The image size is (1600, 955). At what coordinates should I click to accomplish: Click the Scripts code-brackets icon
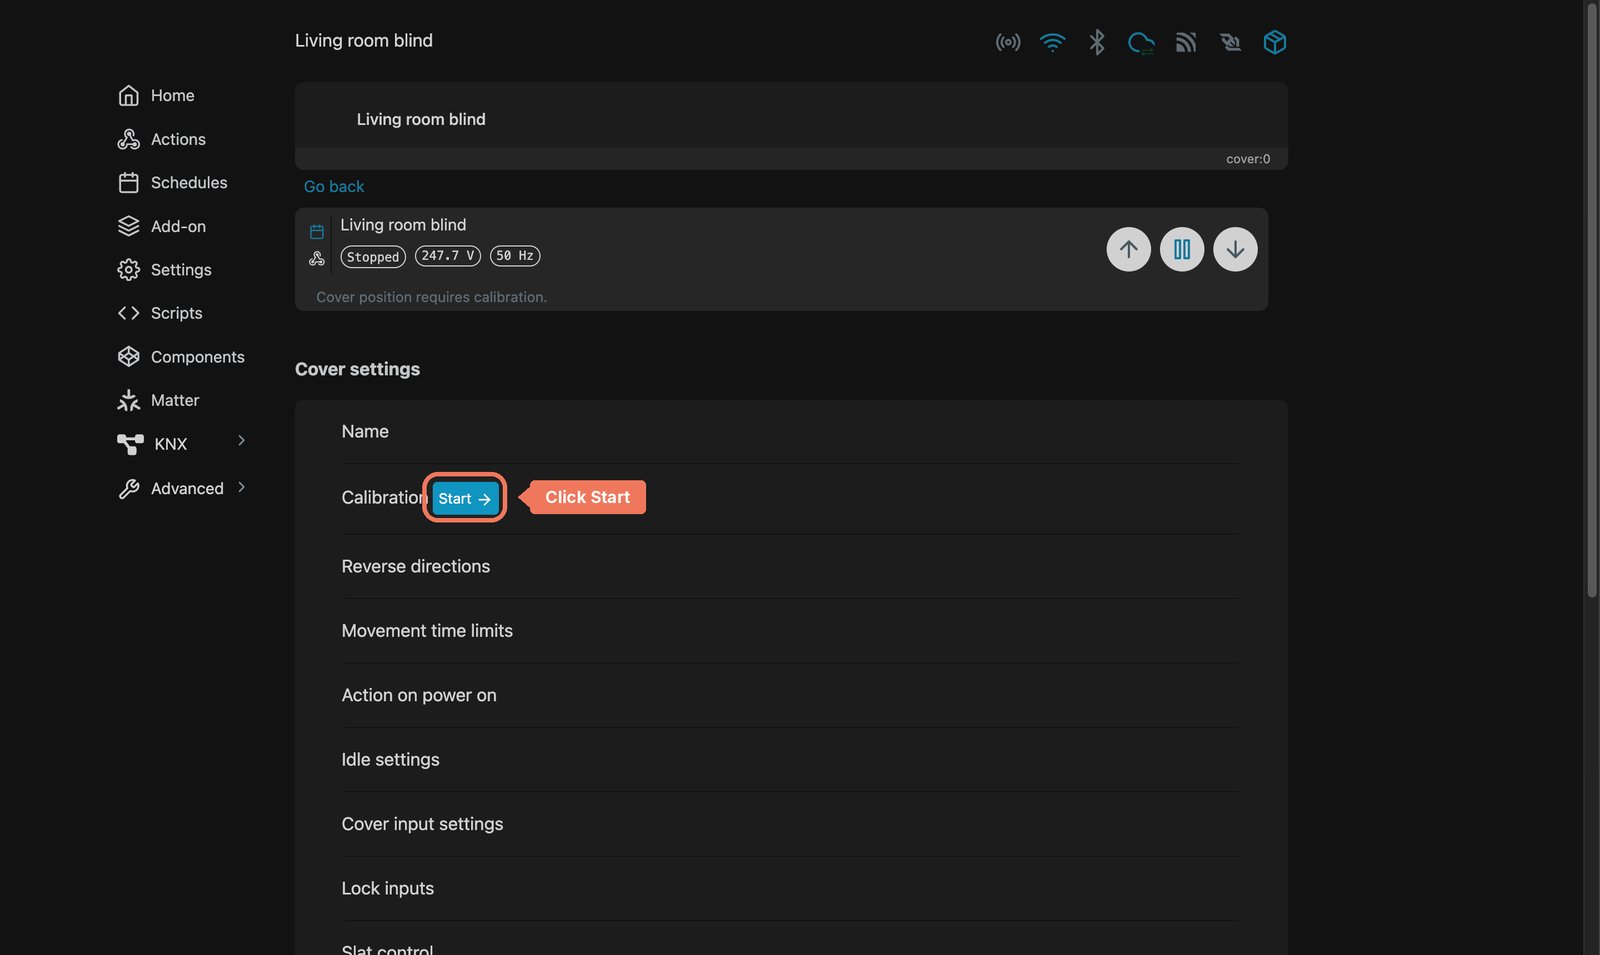click(129, 313)
